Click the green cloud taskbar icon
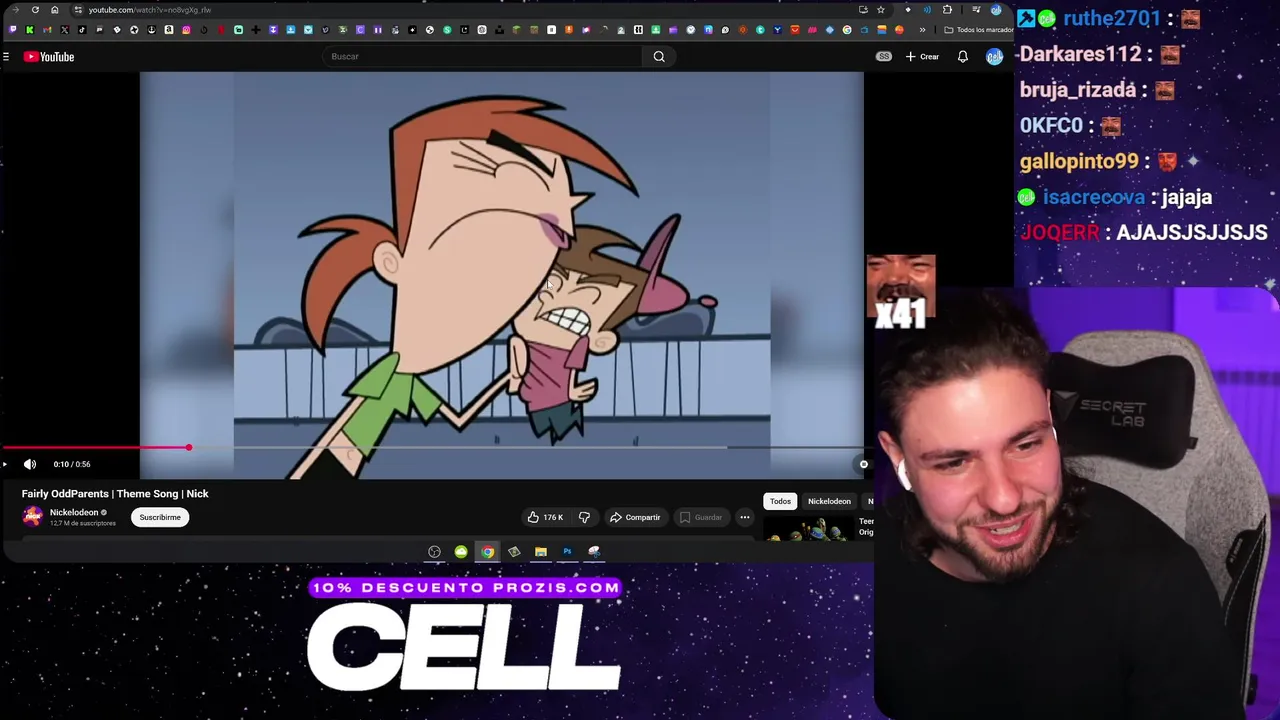Screen dimensions: 1280x720 click(461, 551)
